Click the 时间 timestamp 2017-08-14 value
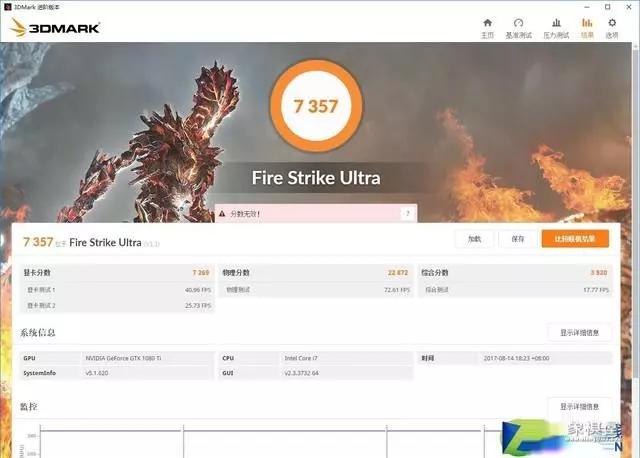 [x=516, y=358]
